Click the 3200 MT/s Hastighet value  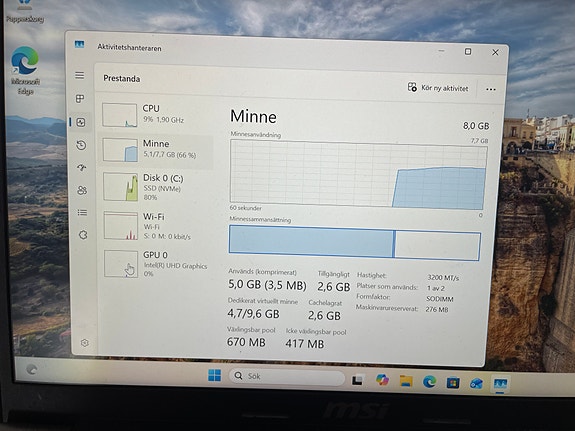point(443,277)
